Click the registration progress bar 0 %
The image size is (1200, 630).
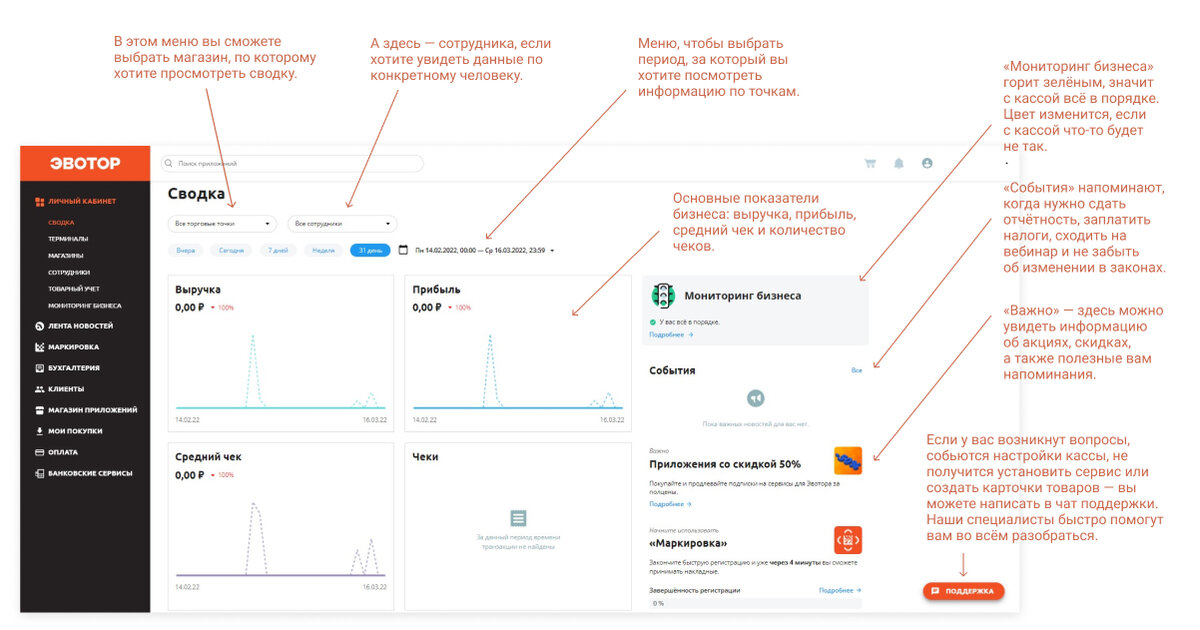[756, 604]
